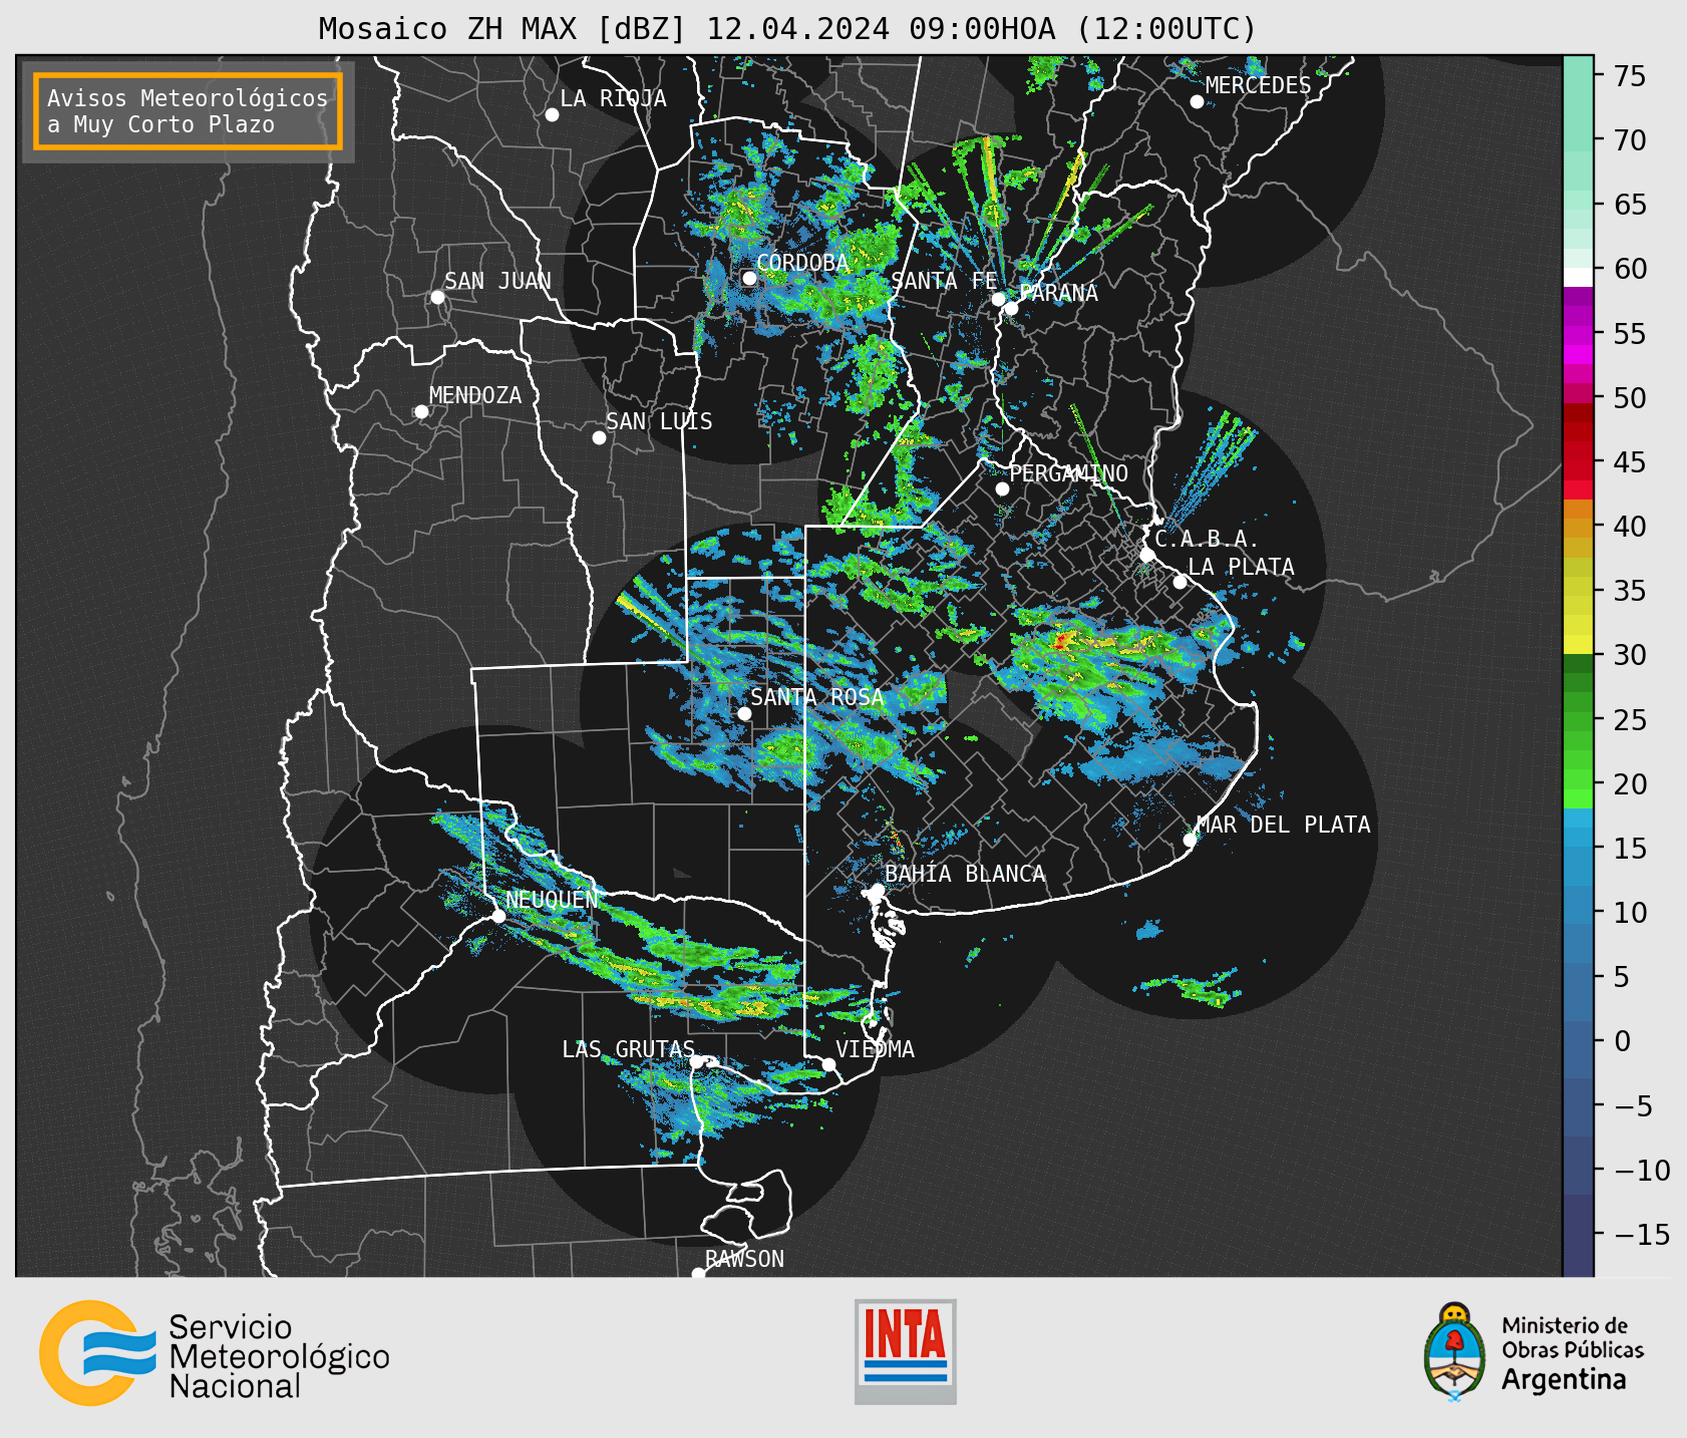
Task: Select the San Juan city marker dot
Action: point(437,297)
